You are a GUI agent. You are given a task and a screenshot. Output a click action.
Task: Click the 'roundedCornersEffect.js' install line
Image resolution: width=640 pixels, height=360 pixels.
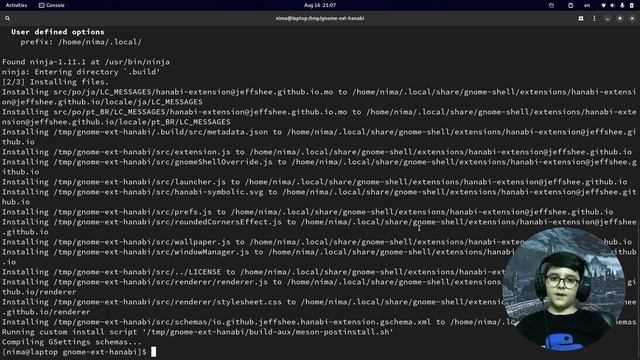(x=319, y=227)
